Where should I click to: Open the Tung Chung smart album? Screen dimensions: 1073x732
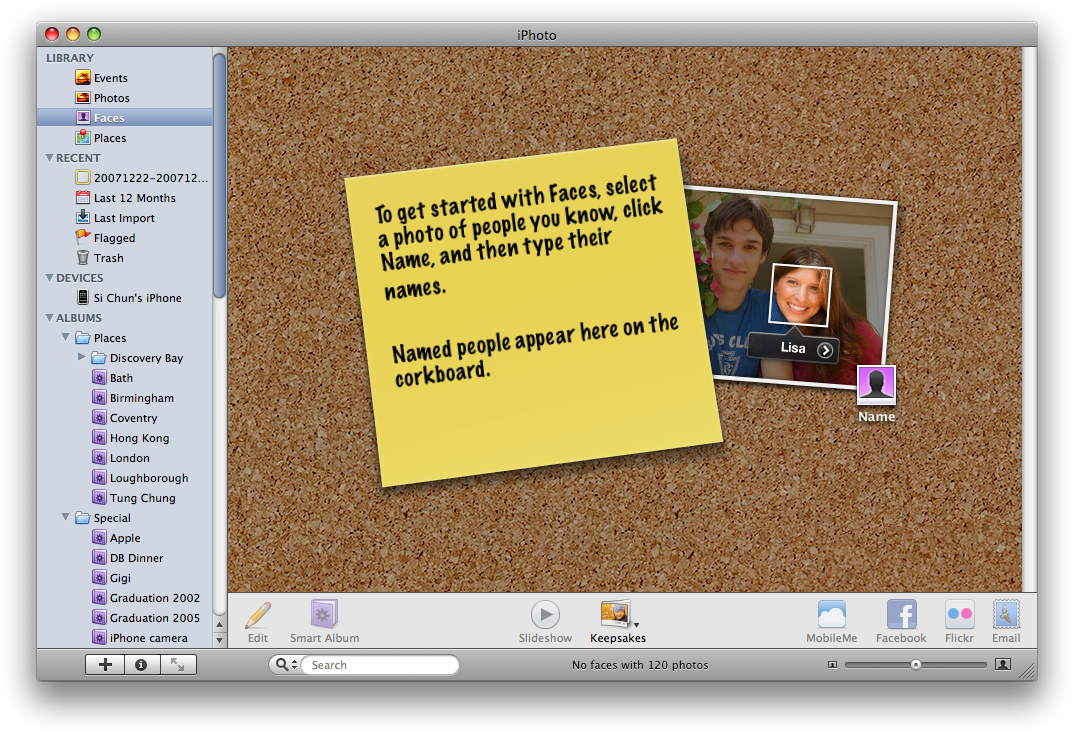[x=125, y=498]
